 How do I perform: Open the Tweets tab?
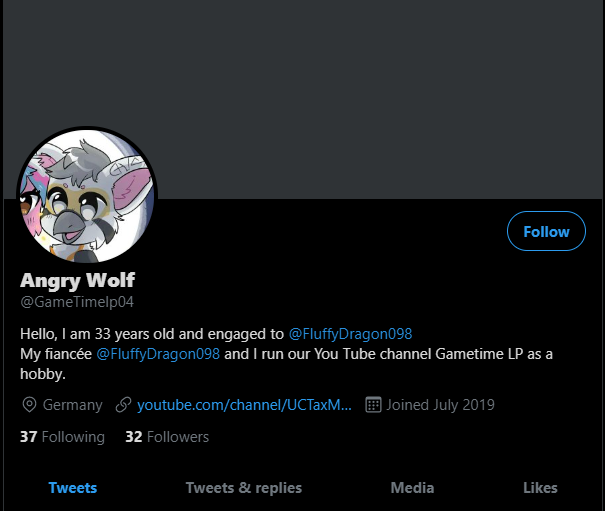(x=73, y=488)
